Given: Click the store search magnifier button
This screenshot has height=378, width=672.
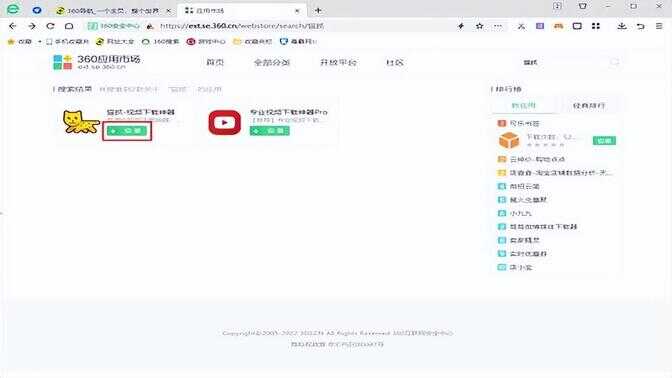Looking at the screenshot, I should pos(615,63).
